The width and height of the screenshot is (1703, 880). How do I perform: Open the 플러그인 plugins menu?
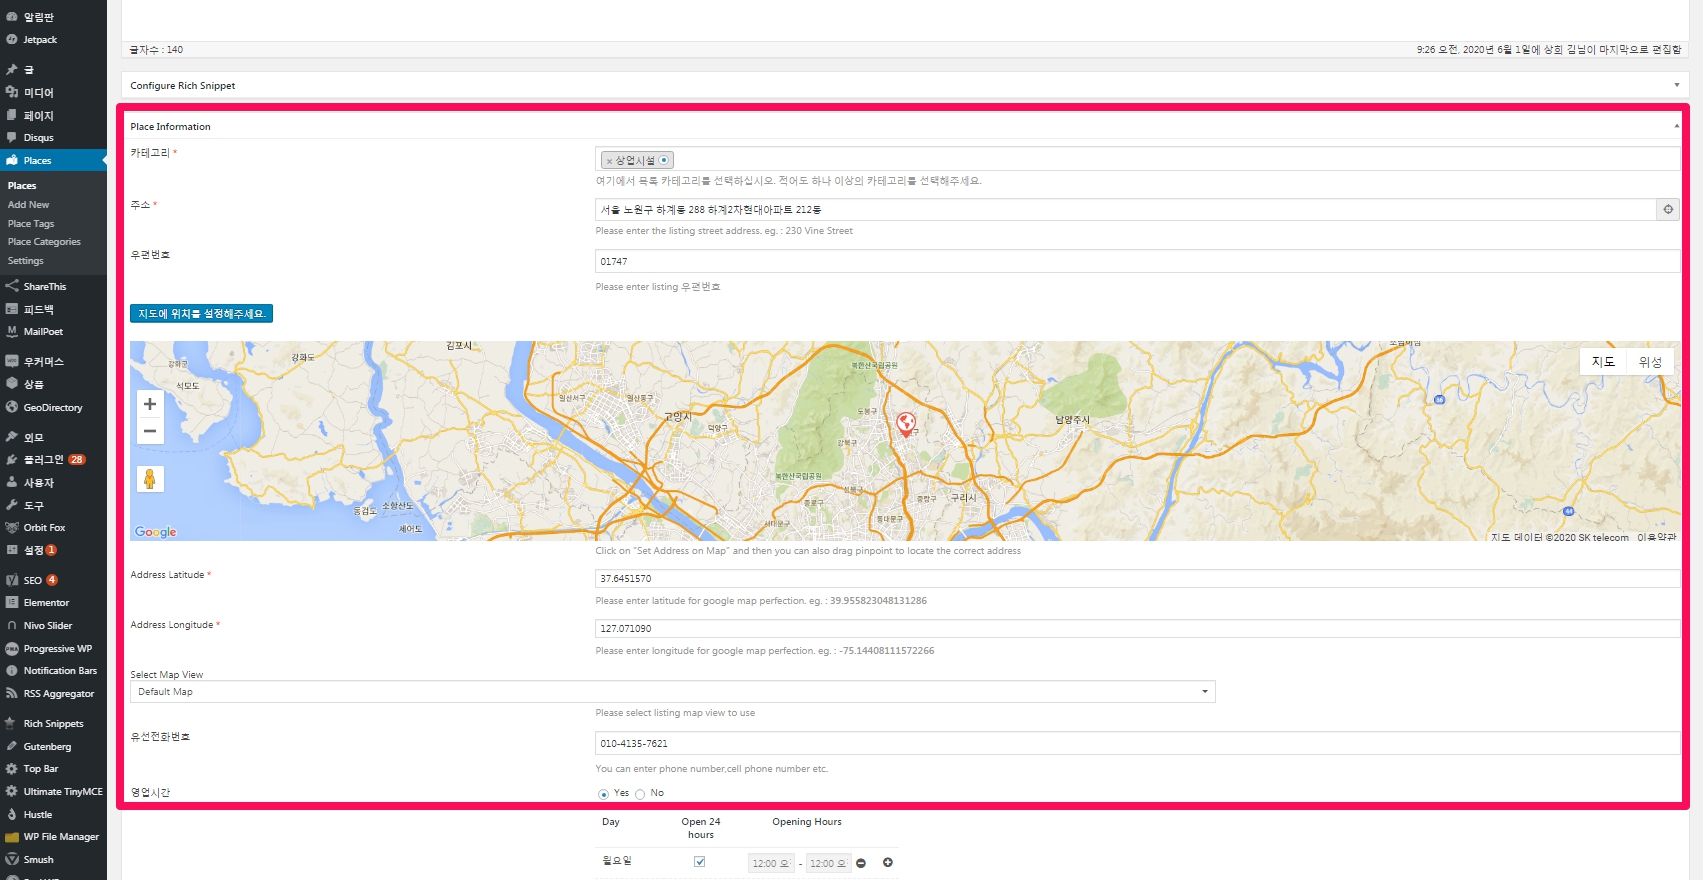click(x=44, y=459)
